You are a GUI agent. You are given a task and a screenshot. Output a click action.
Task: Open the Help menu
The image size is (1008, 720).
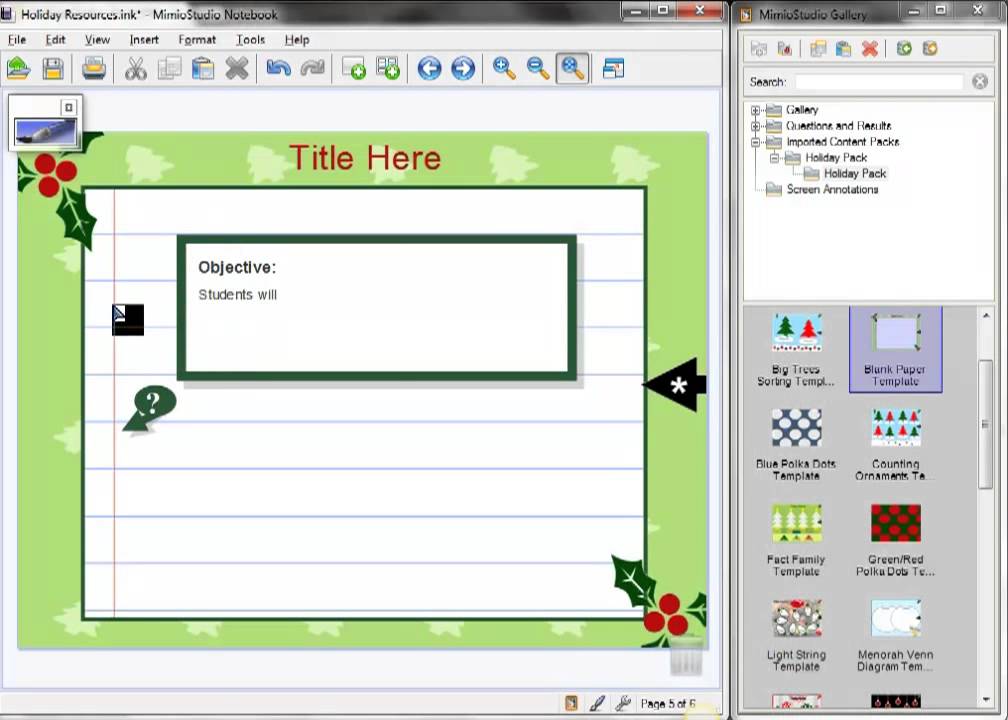tap(297, 40)
